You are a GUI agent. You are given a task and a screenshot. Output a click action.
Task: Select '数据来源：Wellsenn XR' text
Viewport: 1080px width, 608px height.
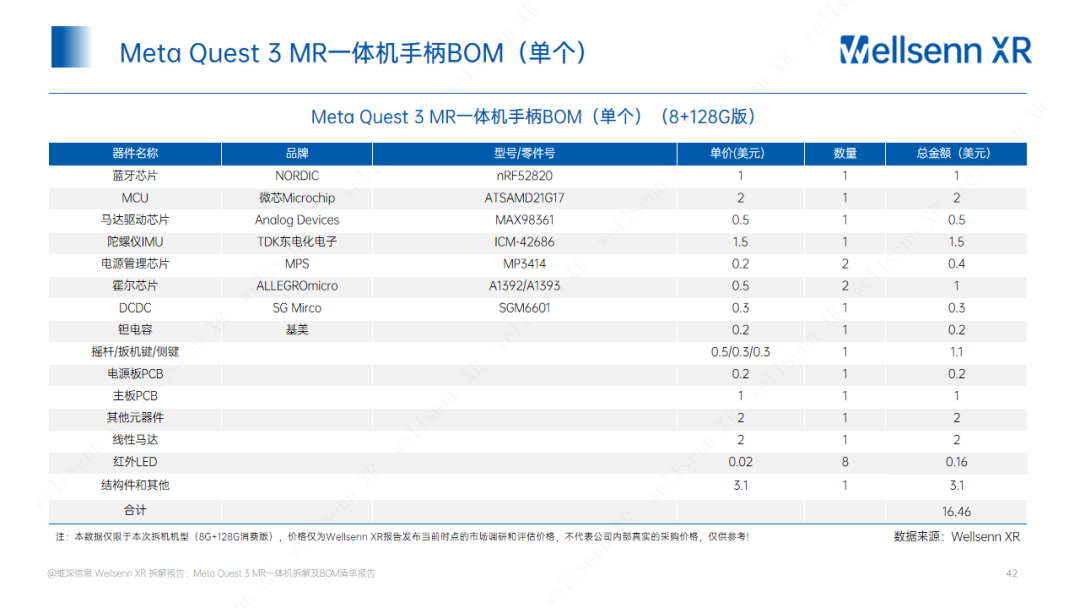[957, 536]
